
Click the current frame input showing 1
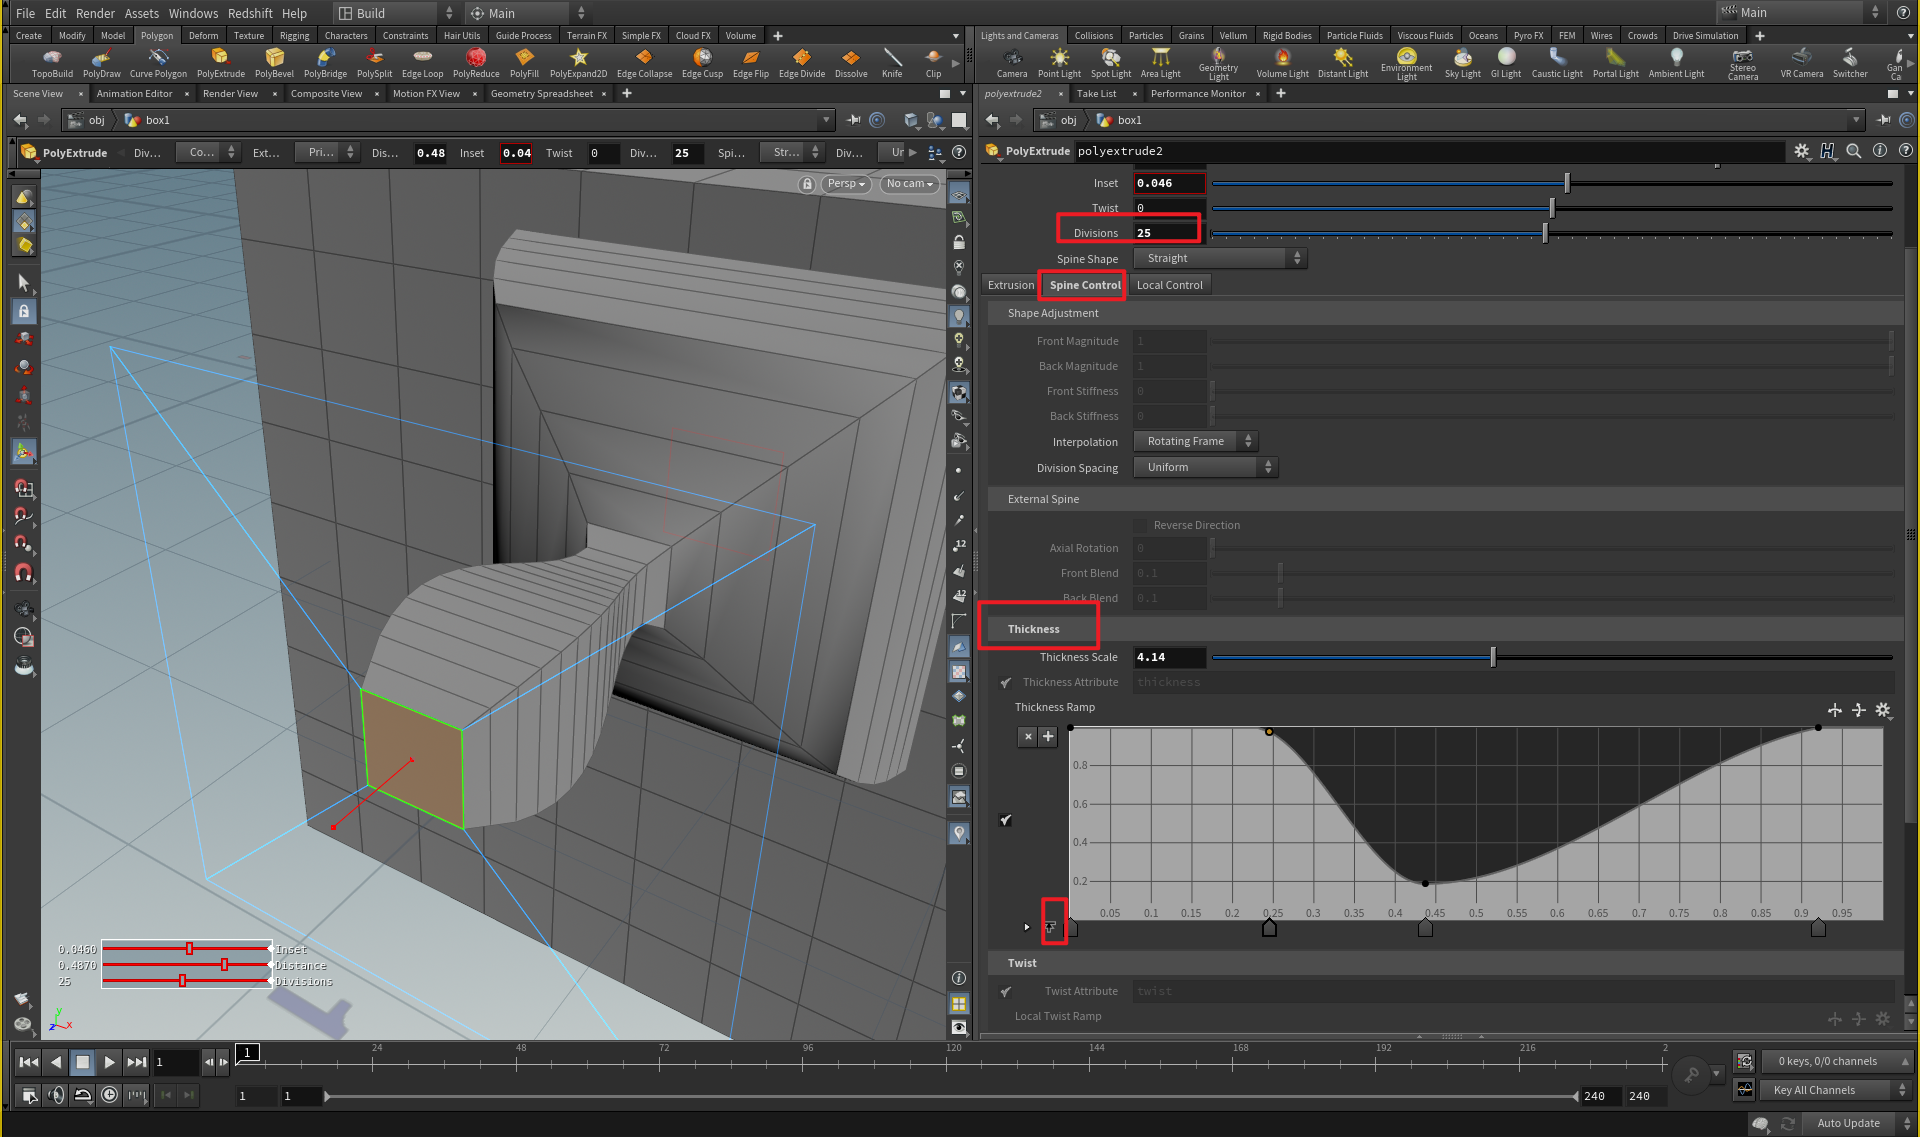click(x=175, y=1062)
